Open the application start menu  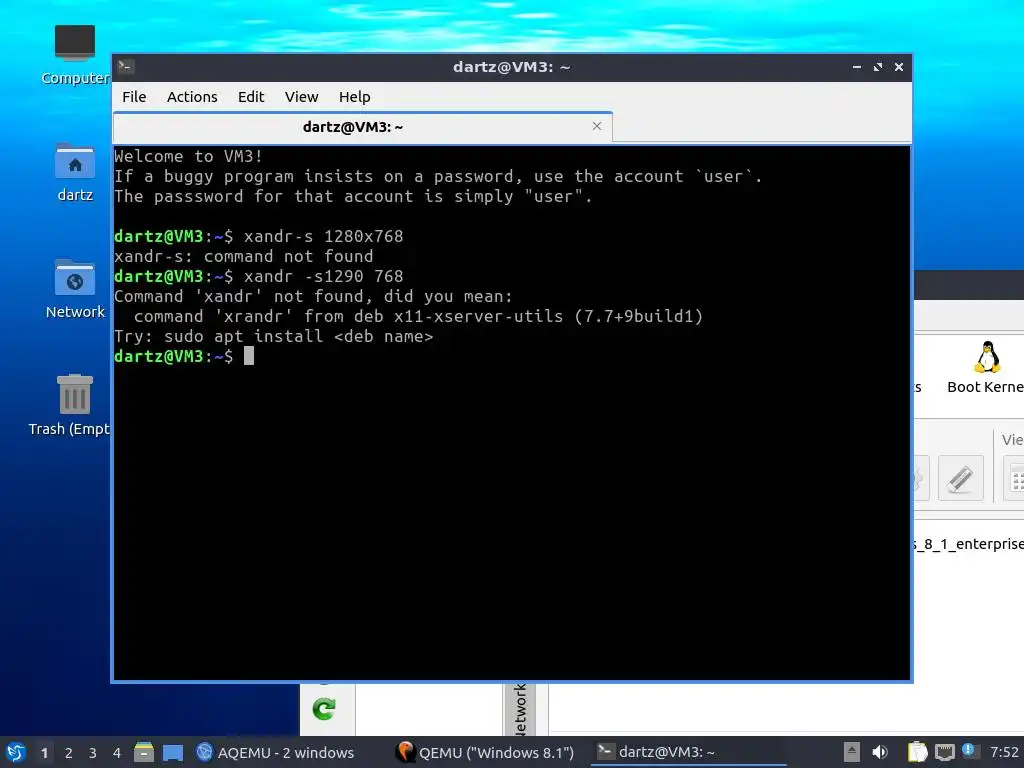16,752
